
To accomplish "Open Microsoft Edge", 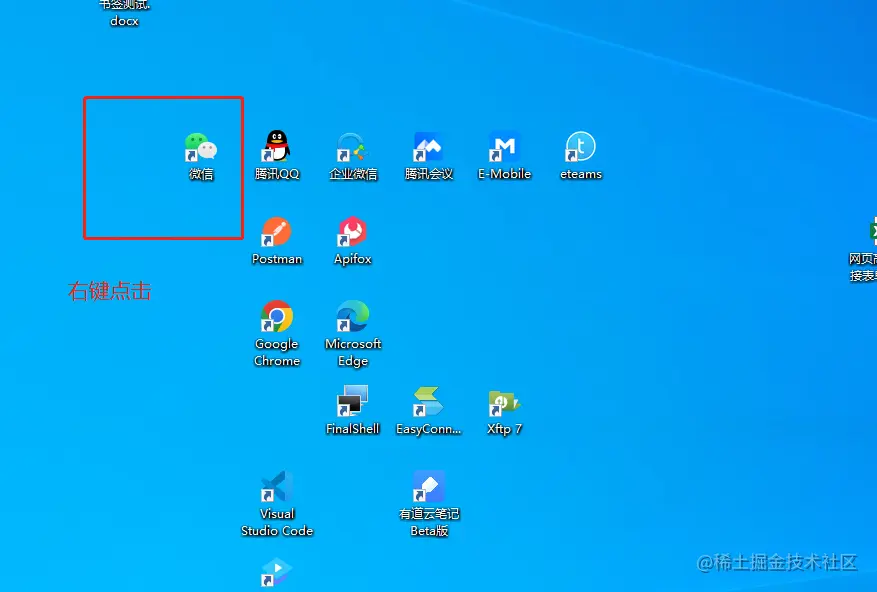I will [x=353, y=317].
